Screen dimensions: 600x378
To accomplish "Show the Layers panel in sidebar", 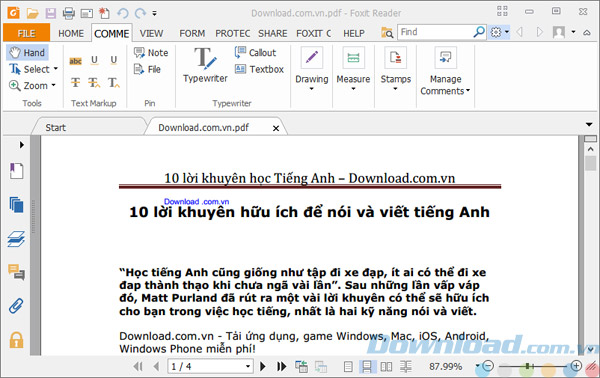I will [x=16, y=239].
